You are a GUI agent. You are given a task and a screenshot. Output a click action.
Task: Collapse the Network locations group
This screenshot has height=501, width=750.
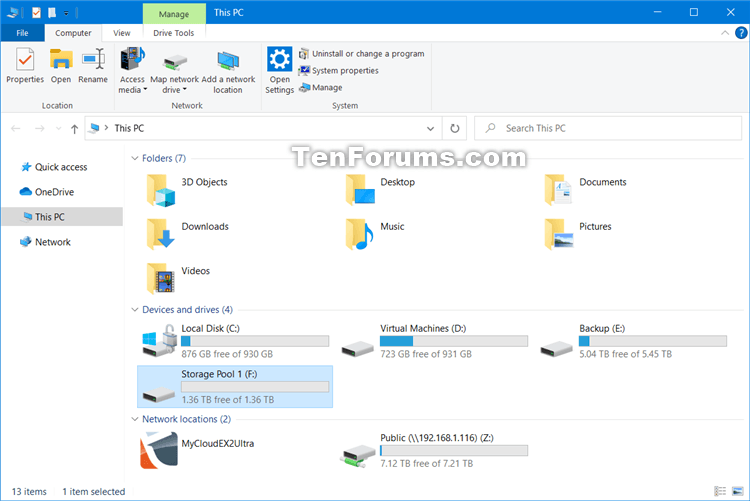135,419
